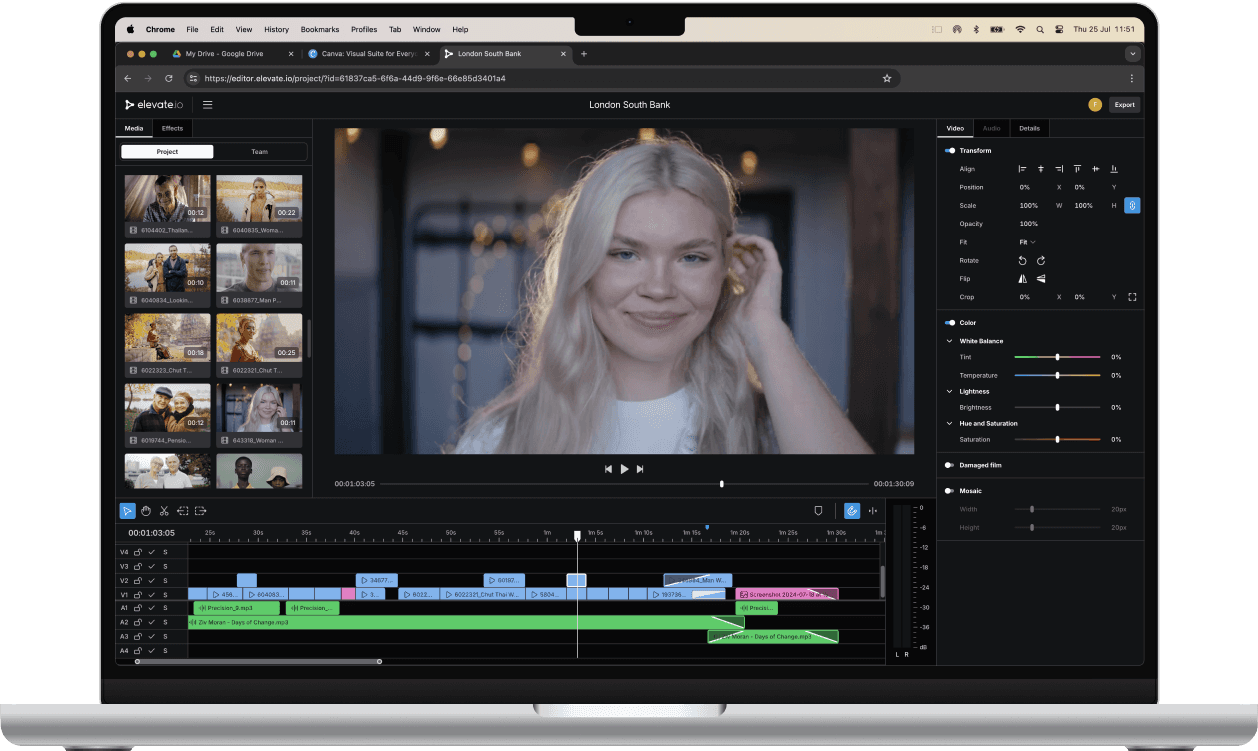Click the Screenshot 2024 clip on V1
The image size is (1258, 751).
point(787,594)
